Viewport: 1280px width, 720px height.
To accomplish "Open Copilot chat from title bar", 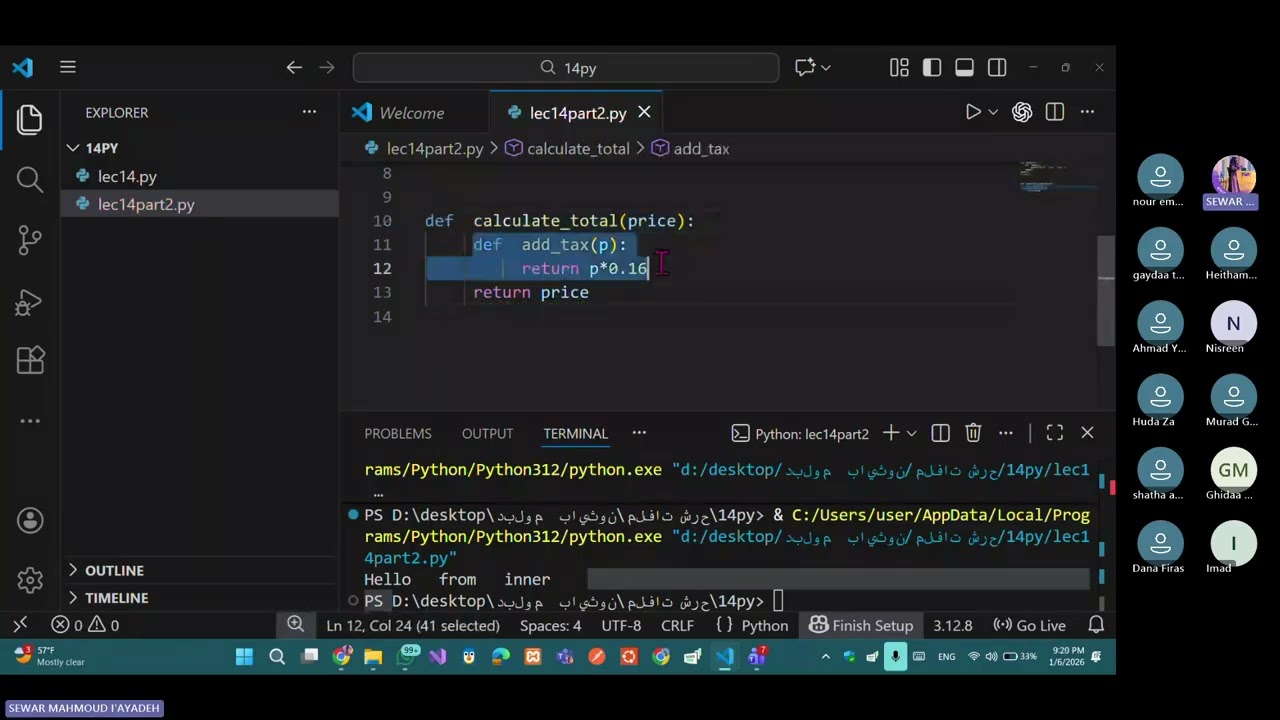I will 806,67.
